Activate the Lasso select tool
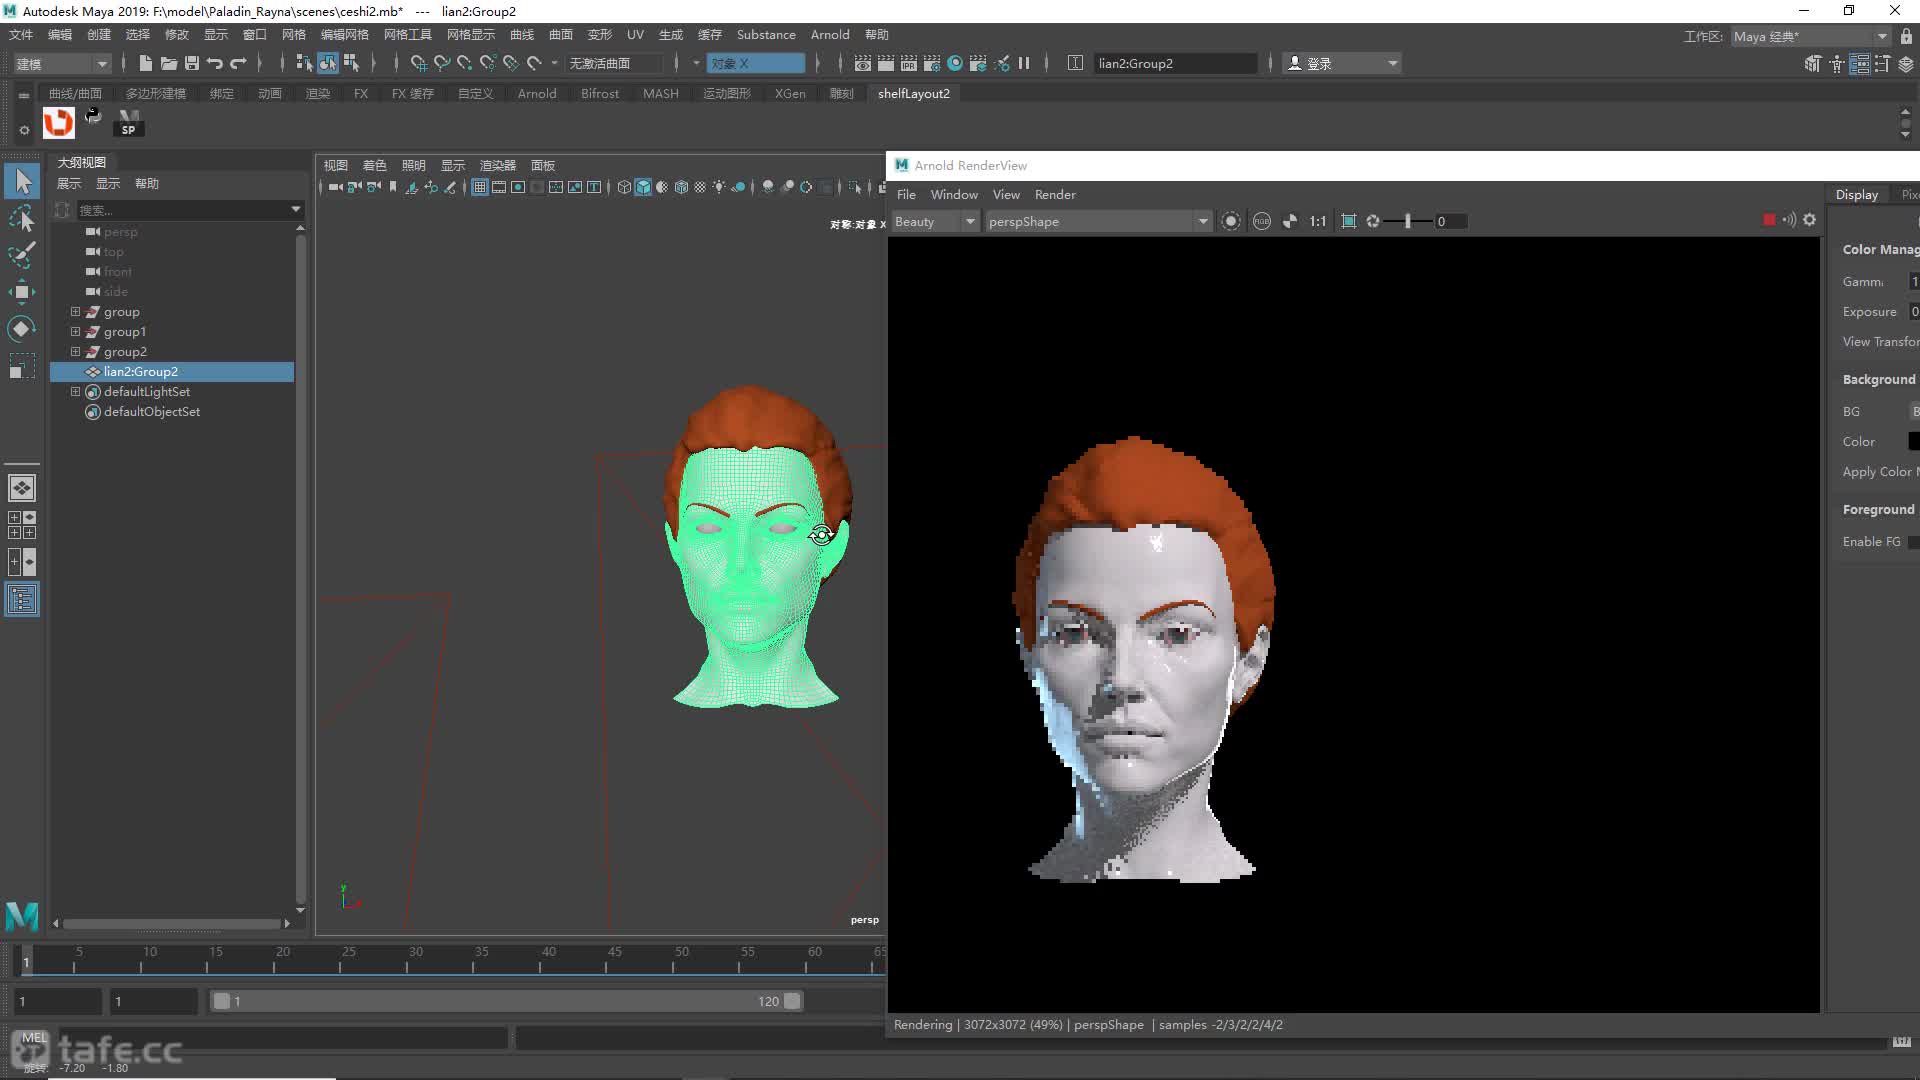Viewport: 1920px width, 1080px height. pos(22,218)
